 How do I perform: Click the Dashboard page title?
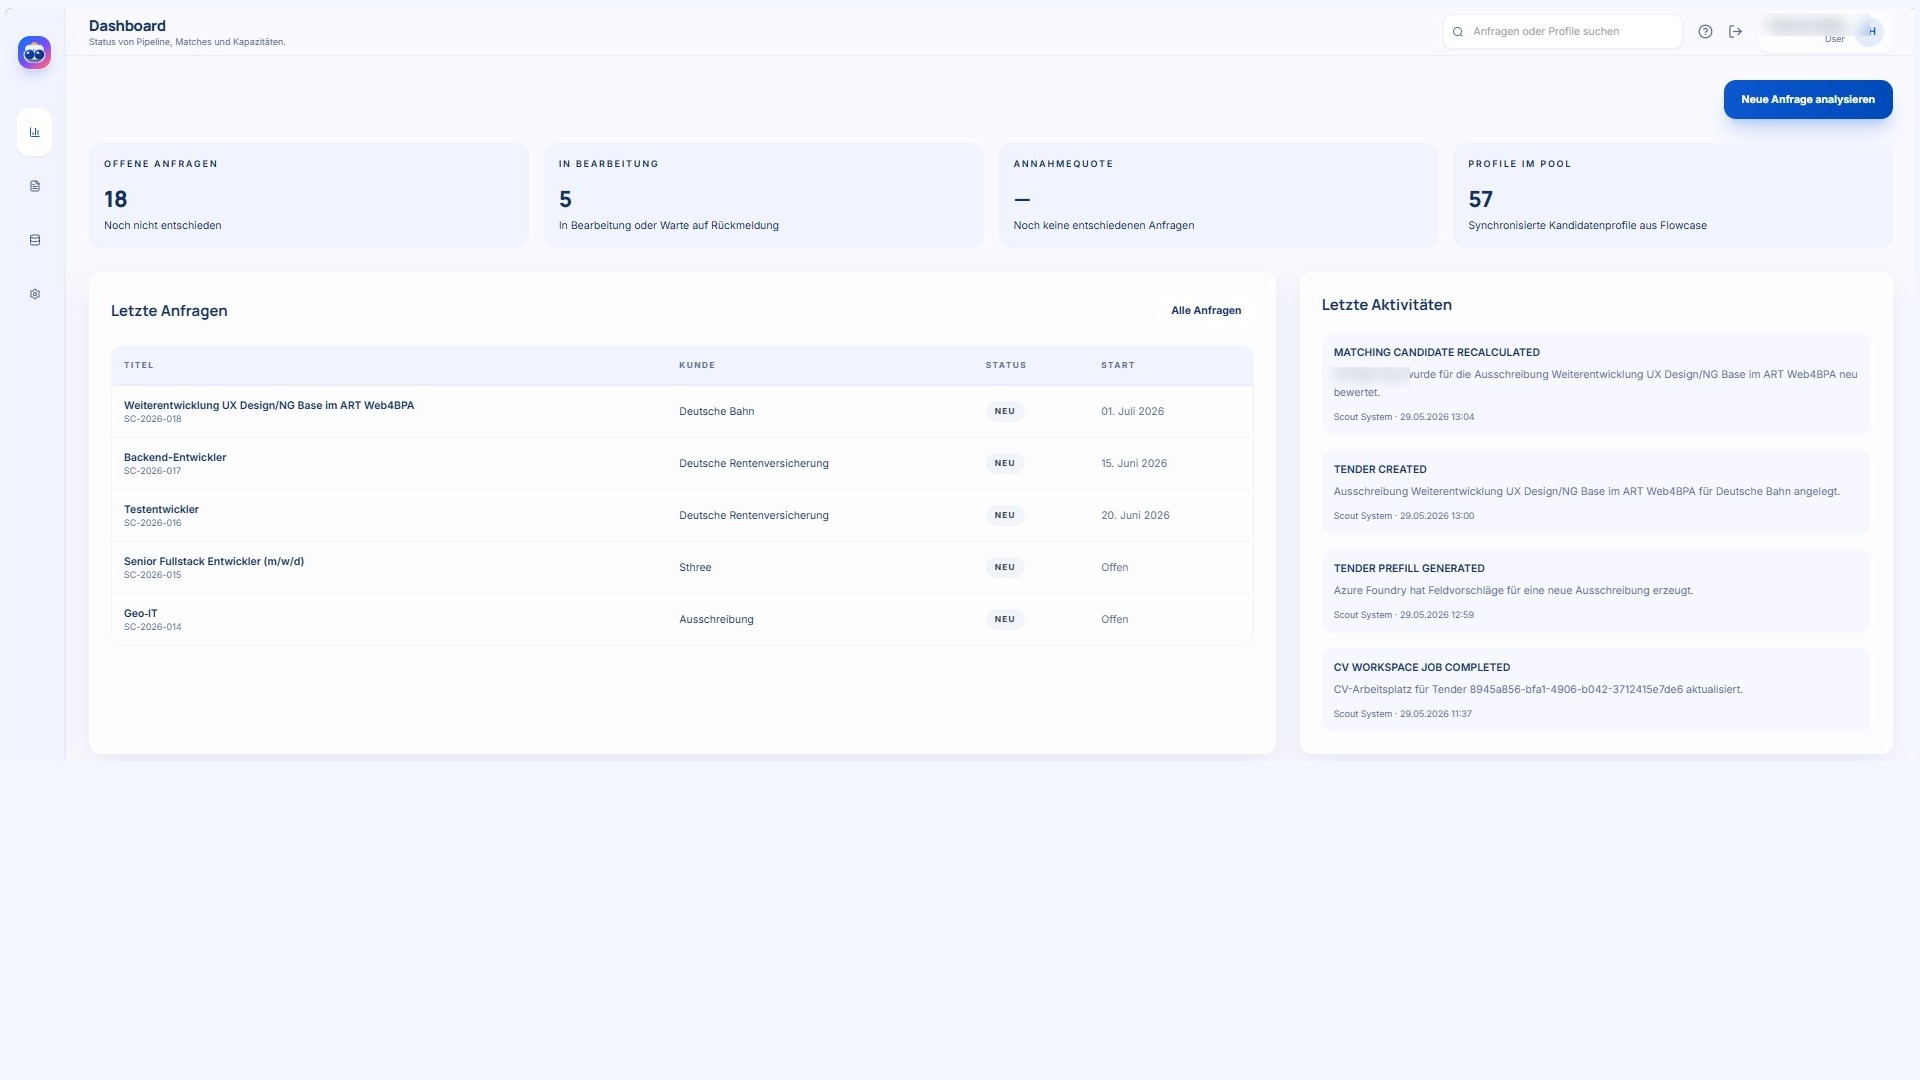pyautogui.click(x=127, y=26)
